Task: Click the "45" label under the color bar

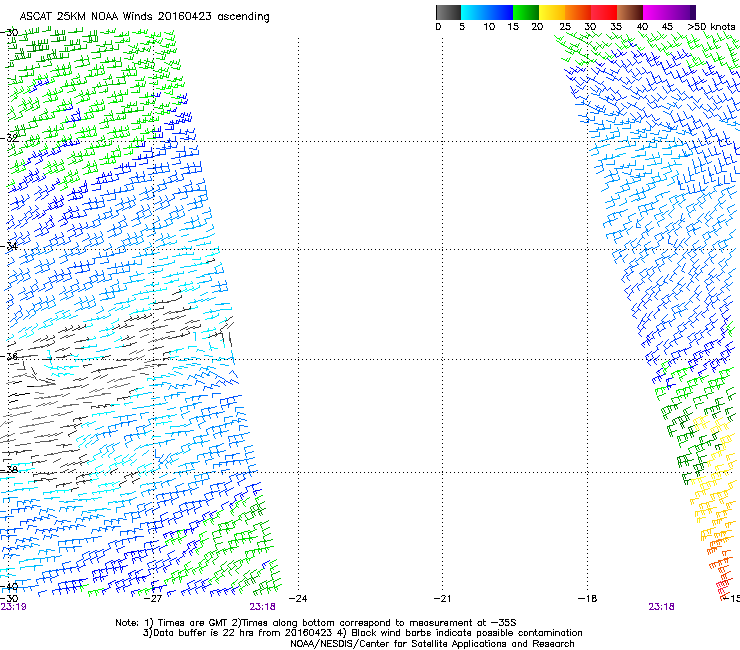Action: pyautogui.click(x=667, y=27)
